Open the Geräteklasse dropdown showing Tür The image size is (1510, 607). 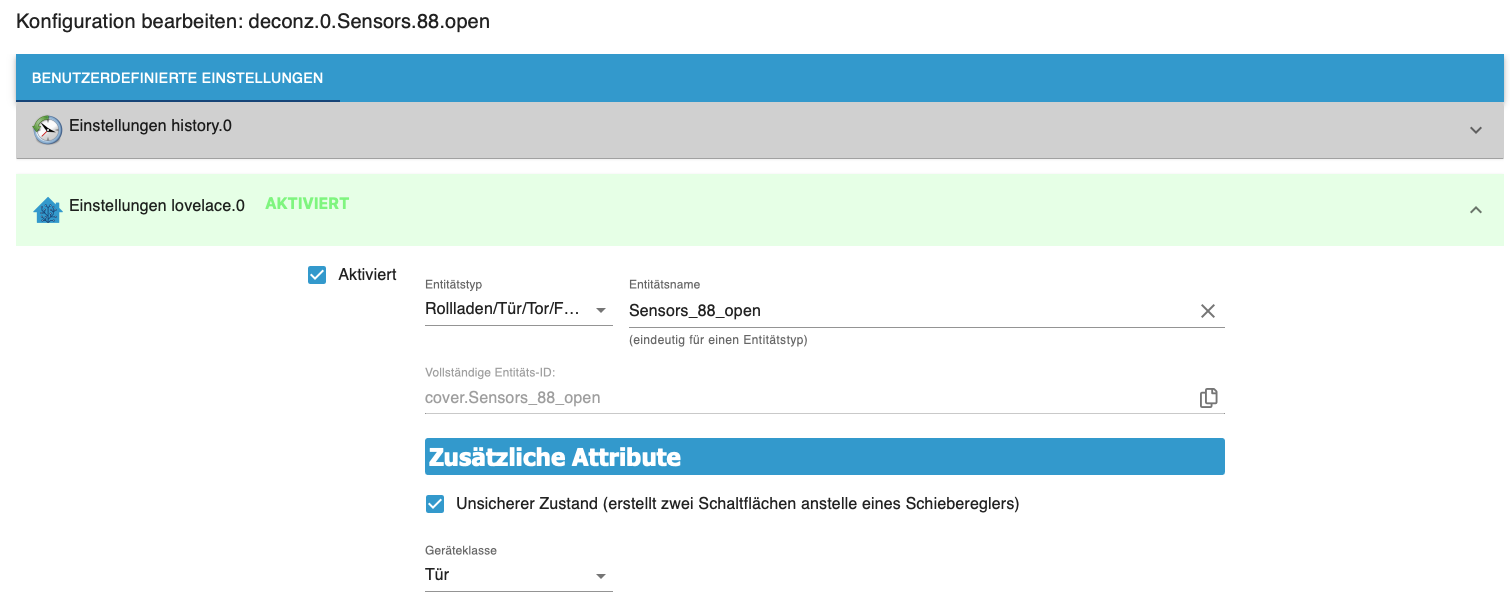point(518,576)
